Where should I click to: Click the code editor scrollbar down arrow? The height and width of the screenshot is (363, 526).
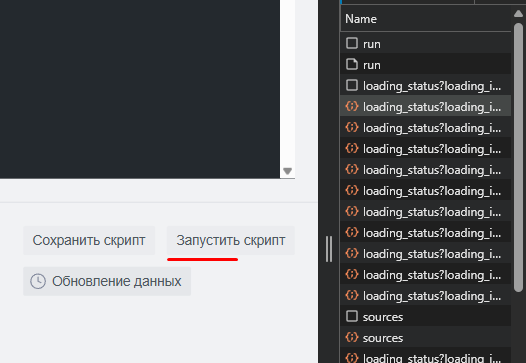tap(287, 171)
